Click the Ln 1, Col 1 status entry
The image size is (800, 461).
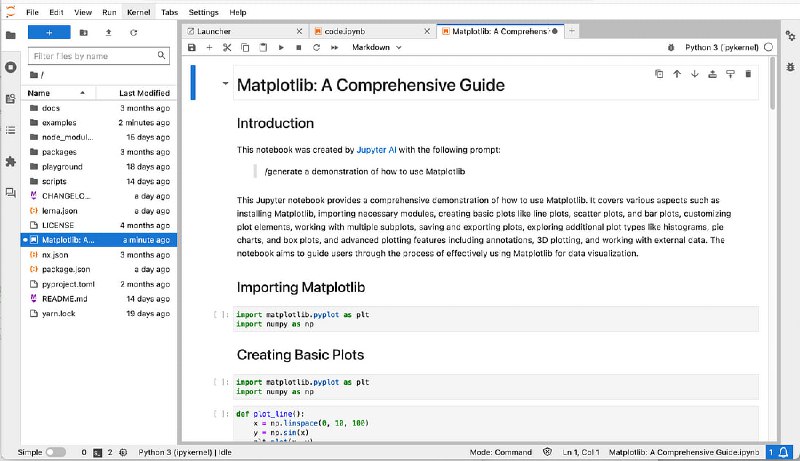point(581,452)
